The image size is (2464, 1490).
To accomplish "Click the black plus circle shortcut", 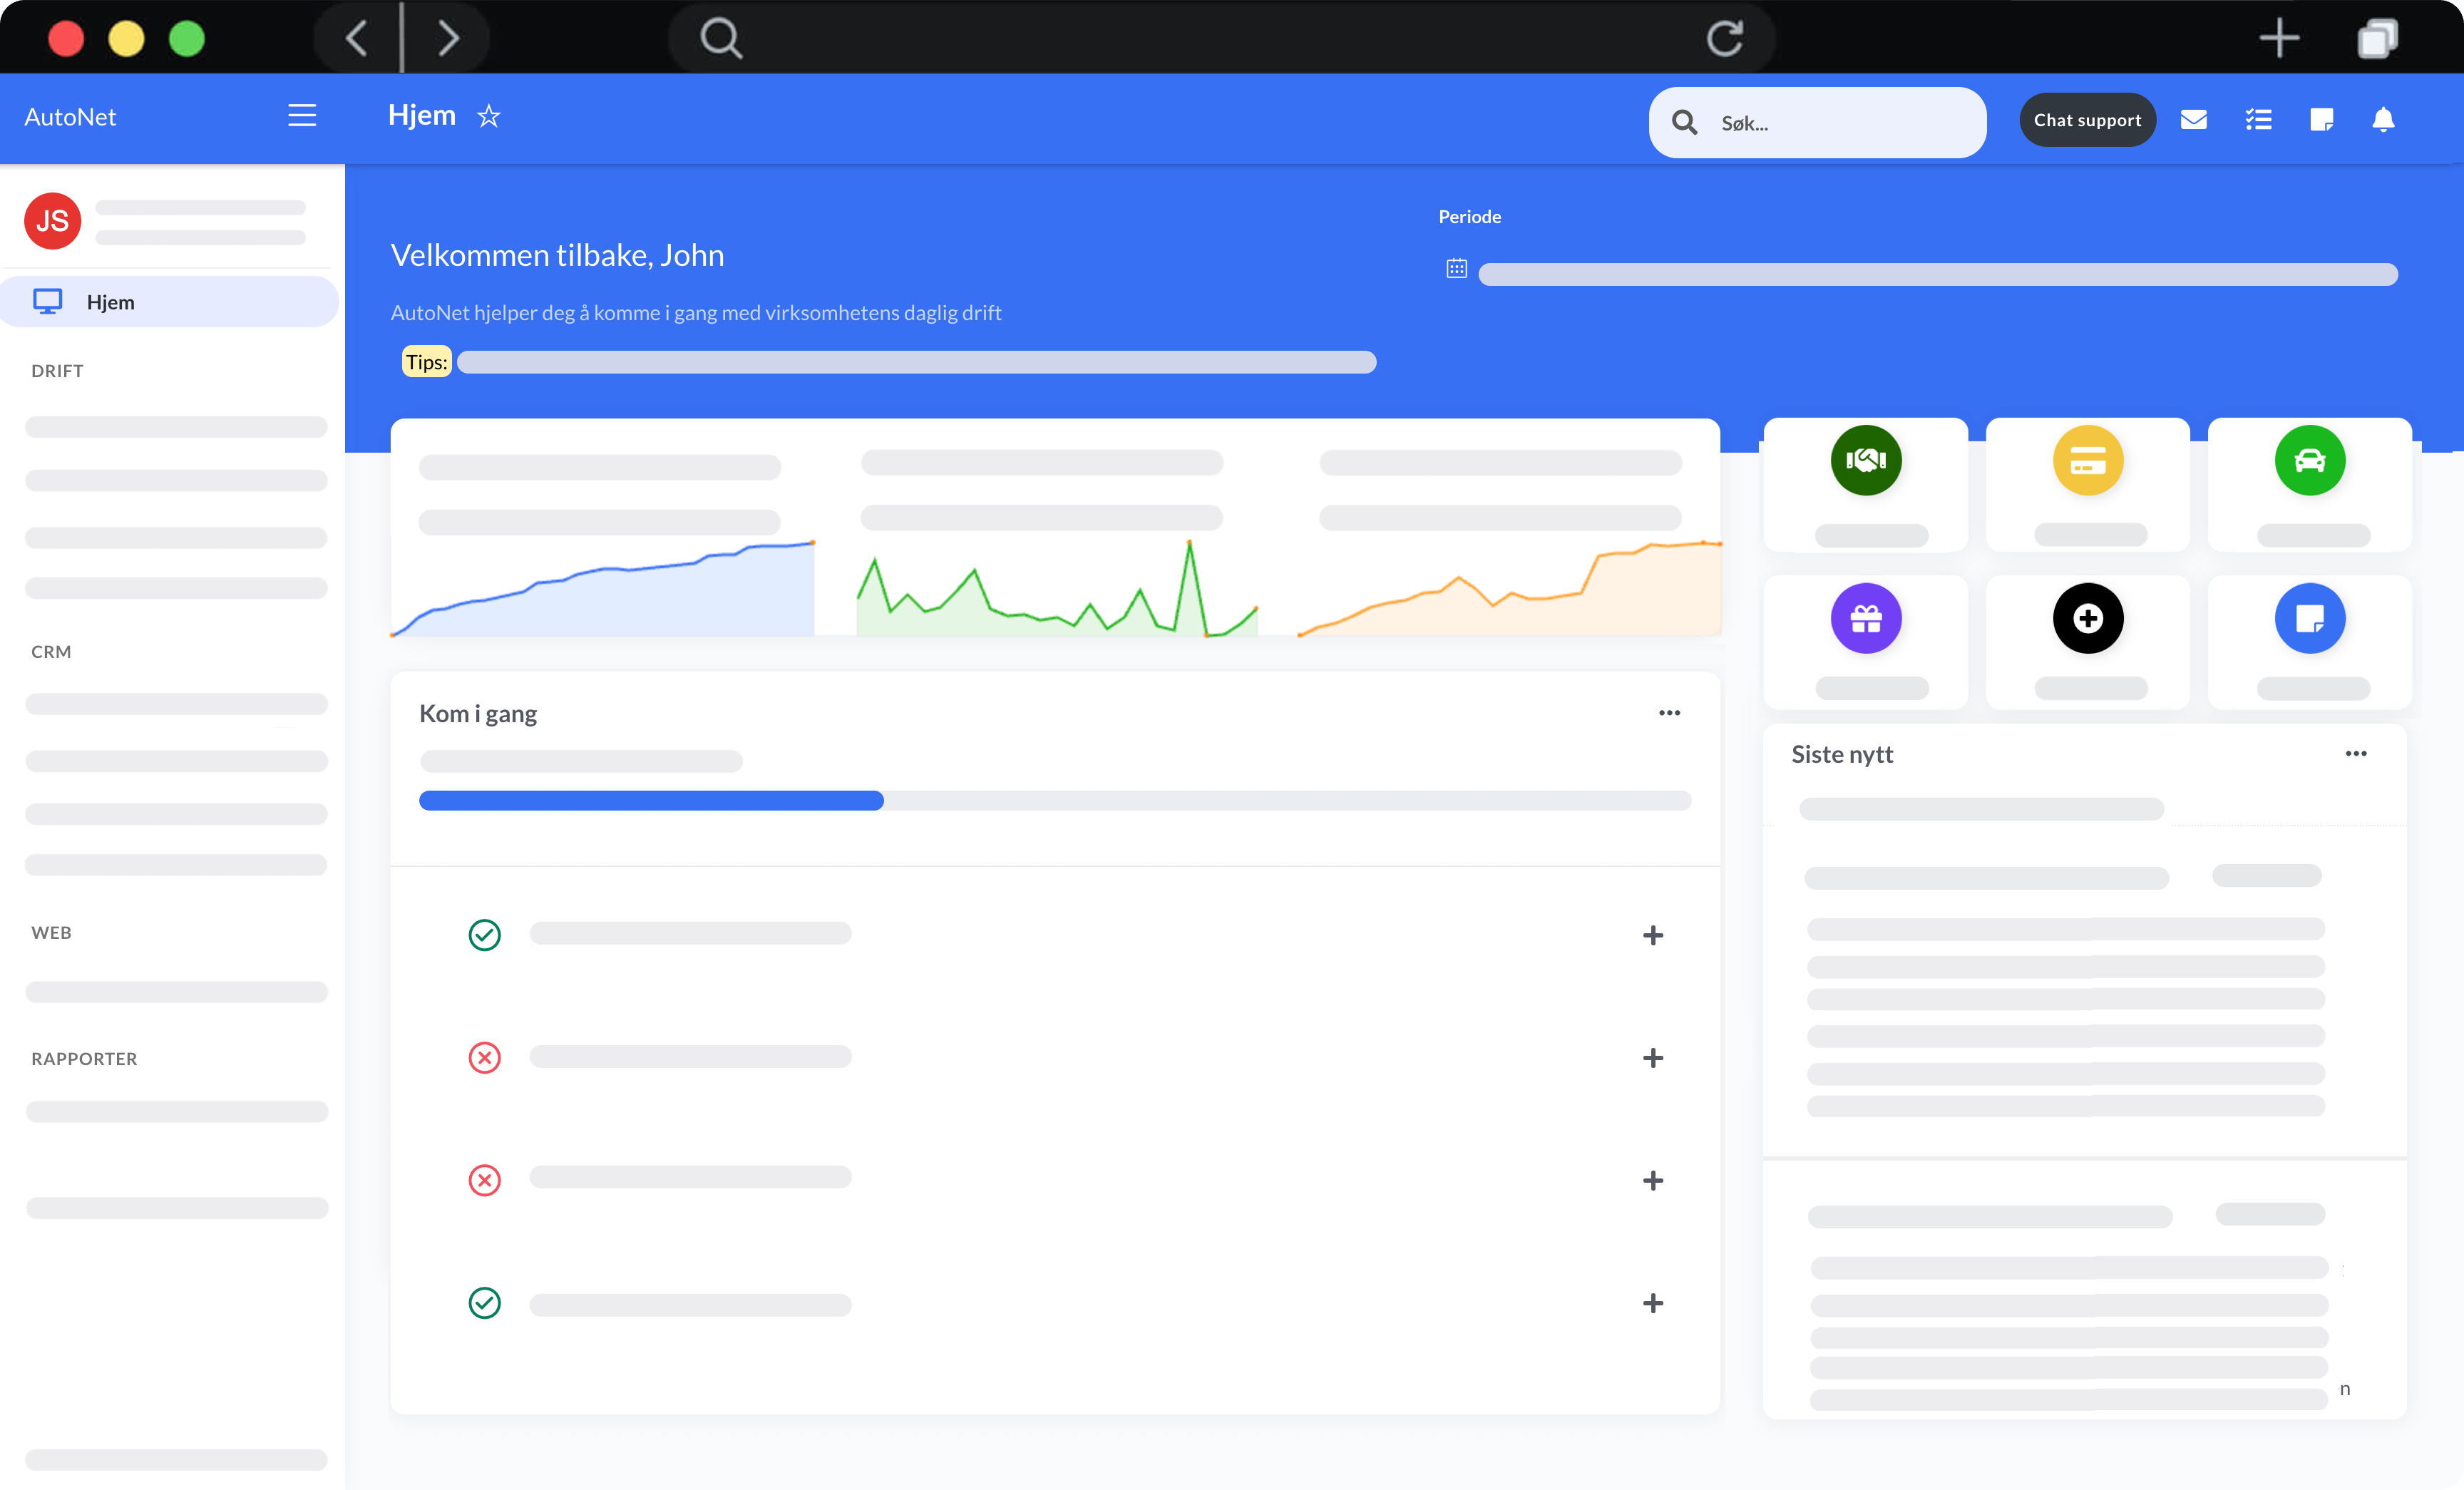I will (x=2087, y=618).
